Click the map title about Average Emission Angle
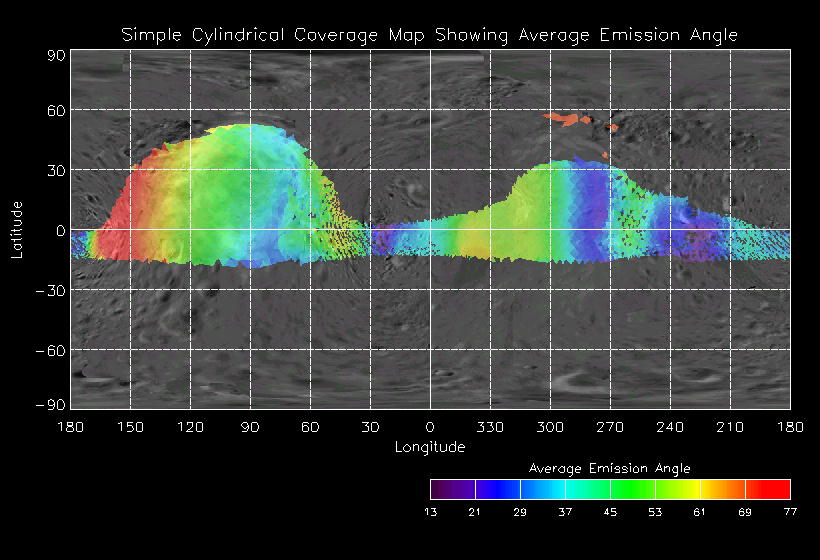820x560 pixels. click(430, 35)
